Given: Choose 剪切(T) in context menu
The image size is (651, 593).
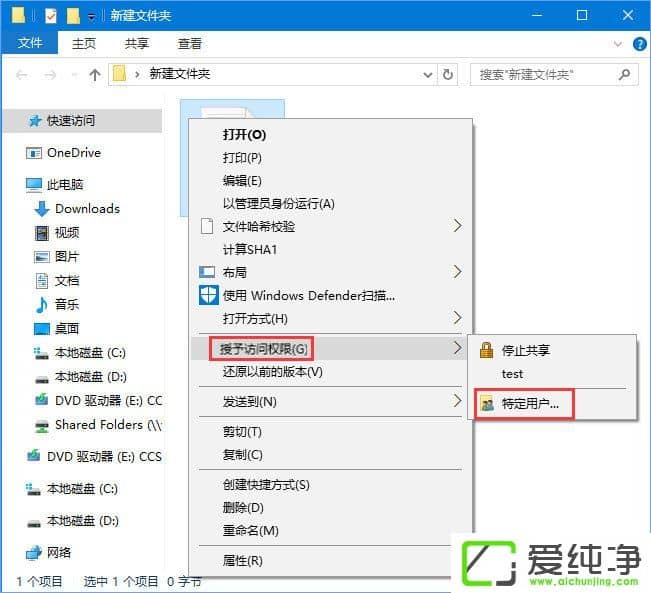Looking at the screenshot, I should click(x=242, y=432).
